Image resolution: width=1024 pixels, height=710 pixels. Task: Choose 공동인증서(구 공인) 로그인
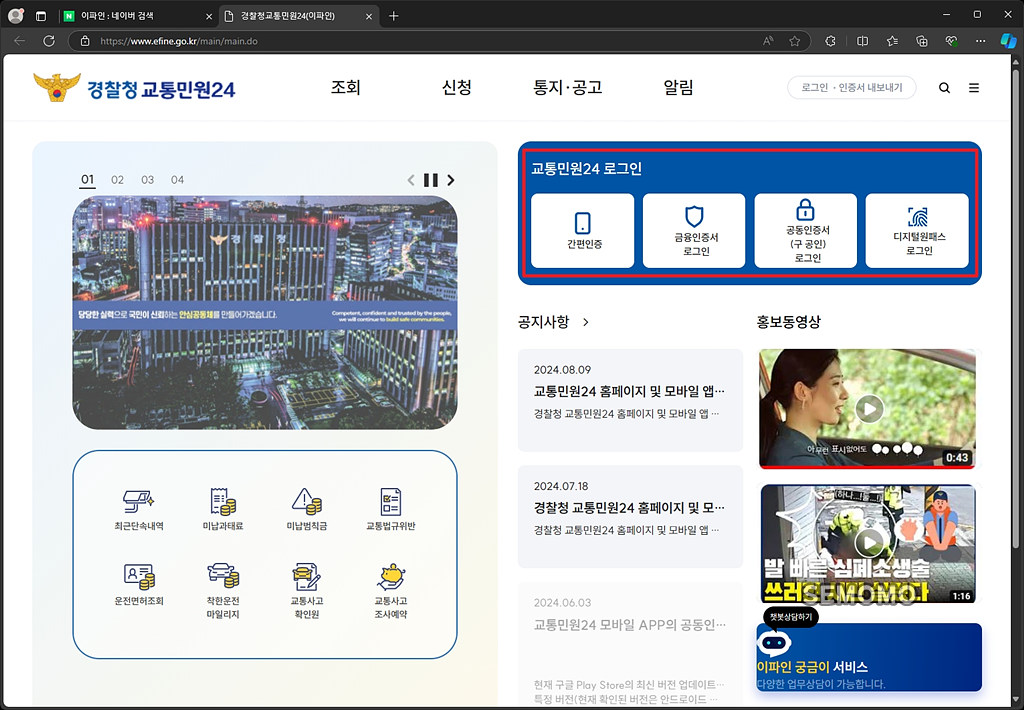point(806,231)
